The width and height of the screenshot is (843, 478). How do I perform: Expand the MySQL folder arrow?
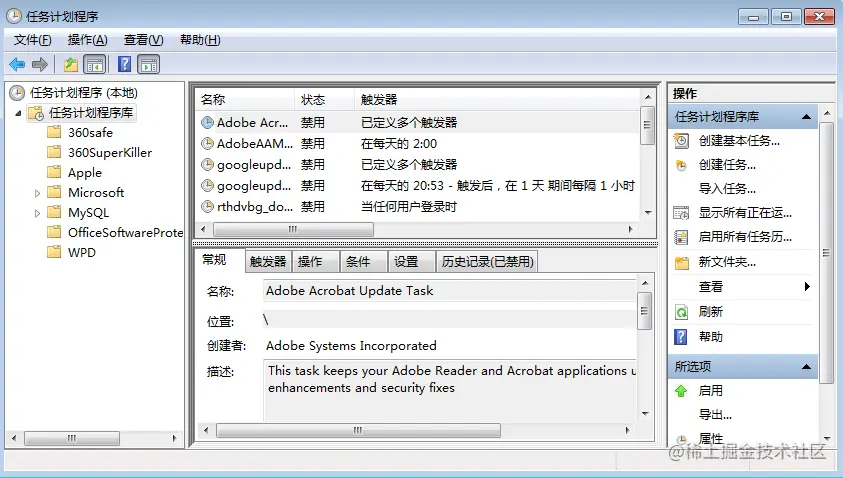(37, 213)
